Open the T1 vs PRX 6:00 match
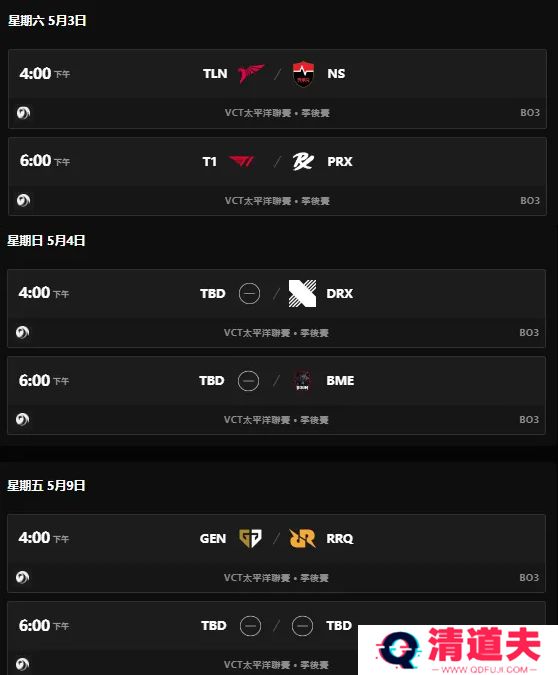 [277, 176]
